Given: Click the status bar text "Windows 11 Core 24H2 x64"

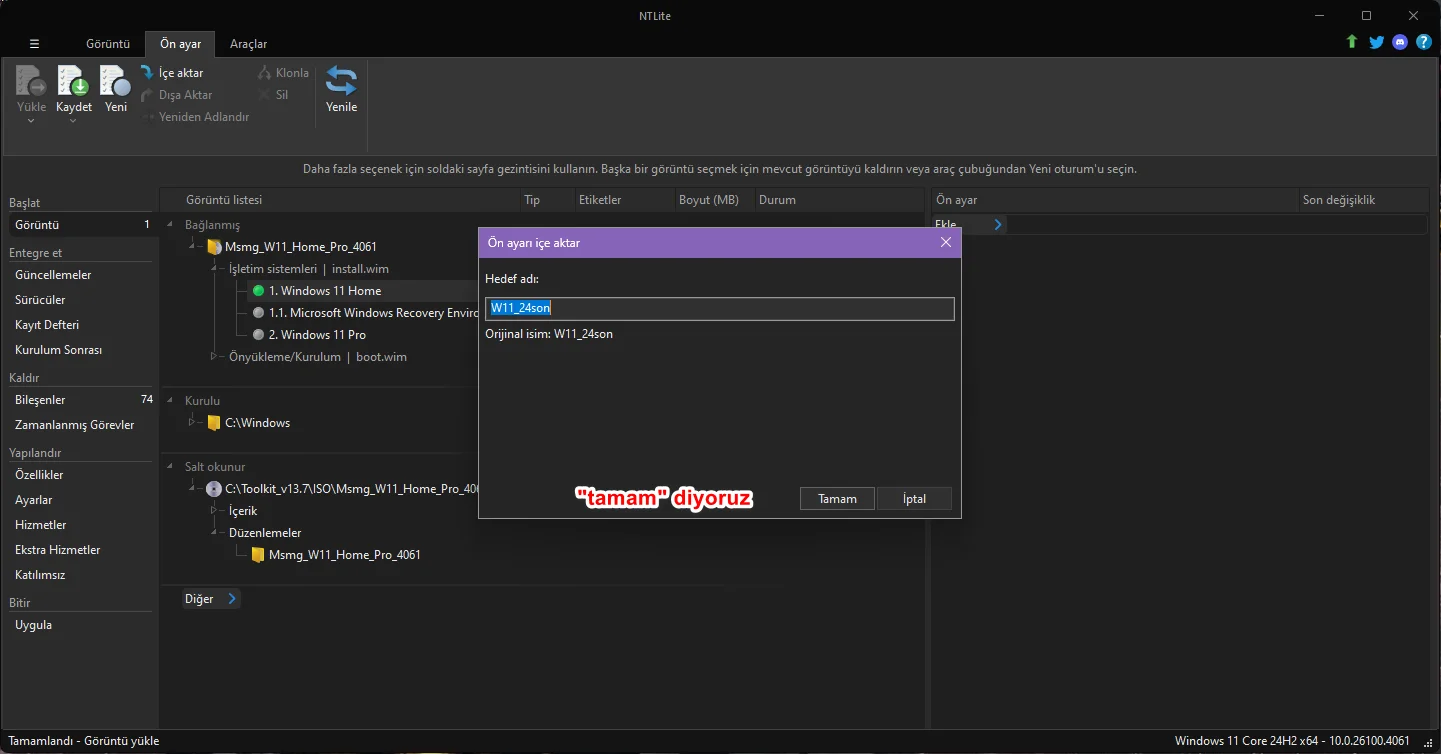Looking at the screenshot, I should click(1246, 741).
